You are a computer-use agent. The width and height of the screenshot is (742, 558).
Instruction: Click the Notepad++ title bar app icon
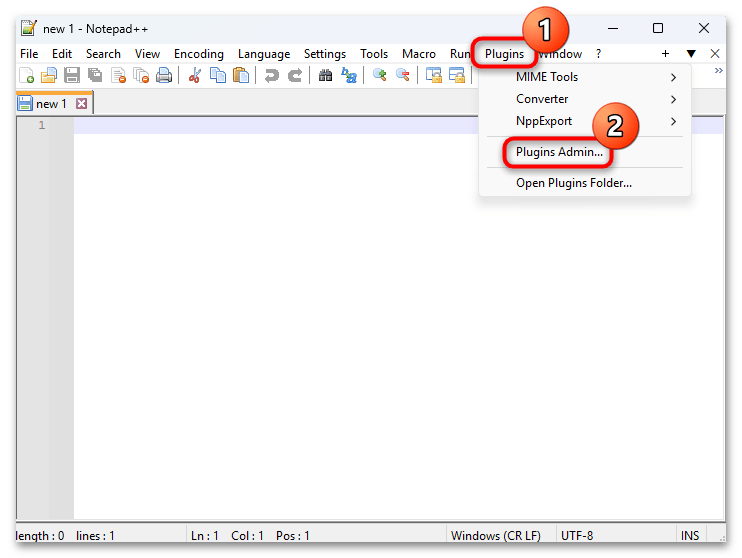[x=29, y=28]
